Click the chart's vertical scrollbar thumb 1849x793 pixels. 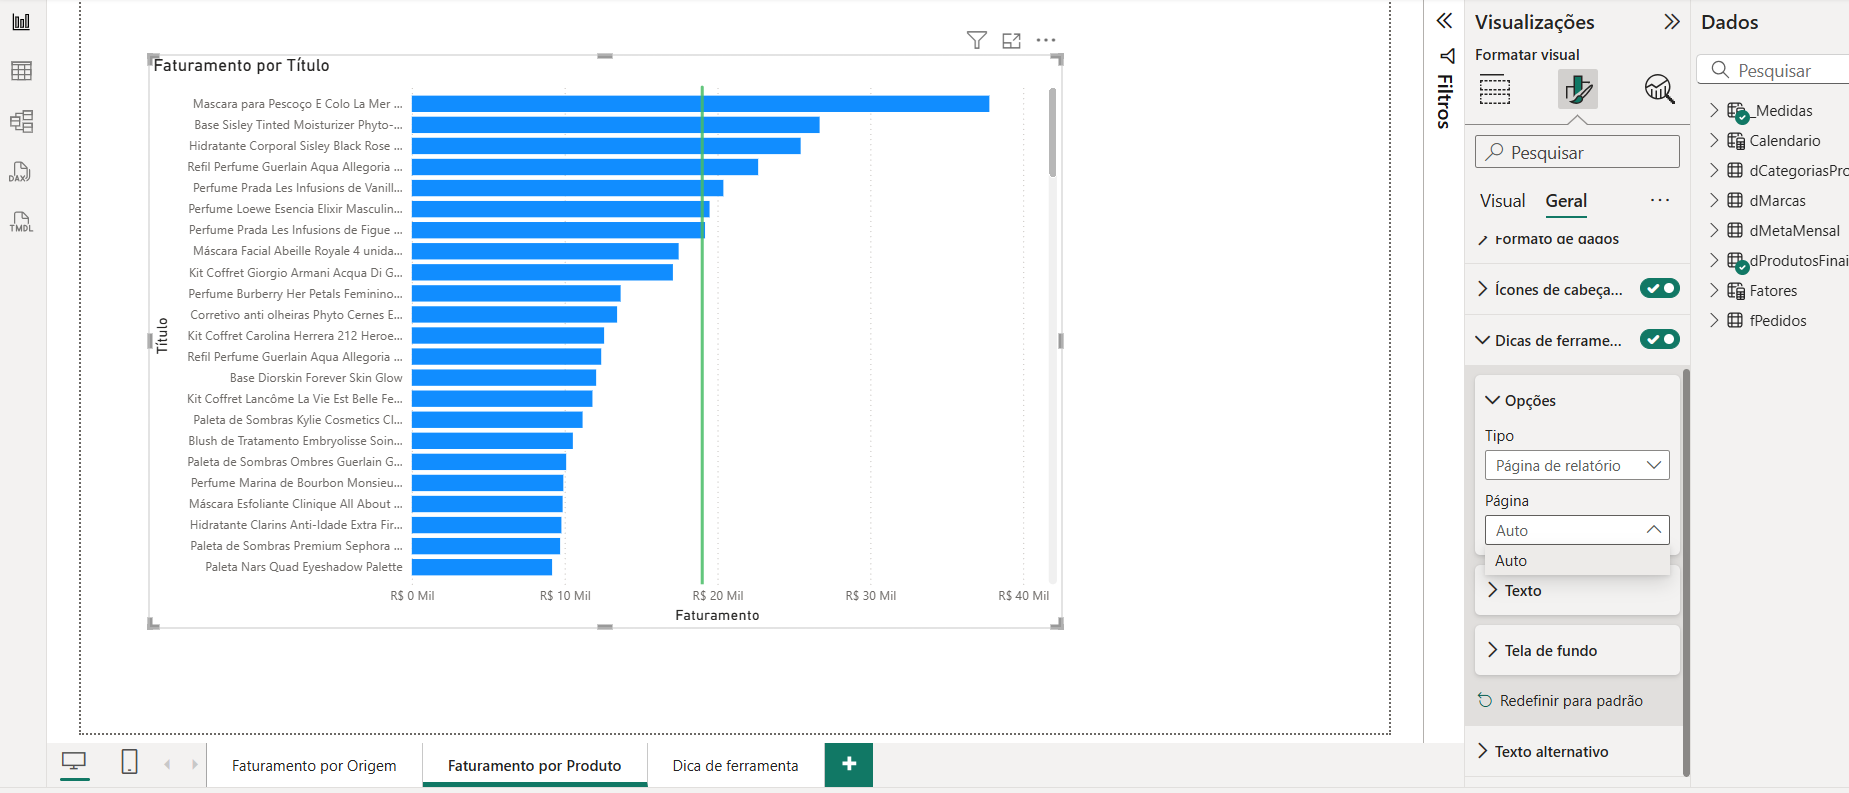coord(1052,132)
